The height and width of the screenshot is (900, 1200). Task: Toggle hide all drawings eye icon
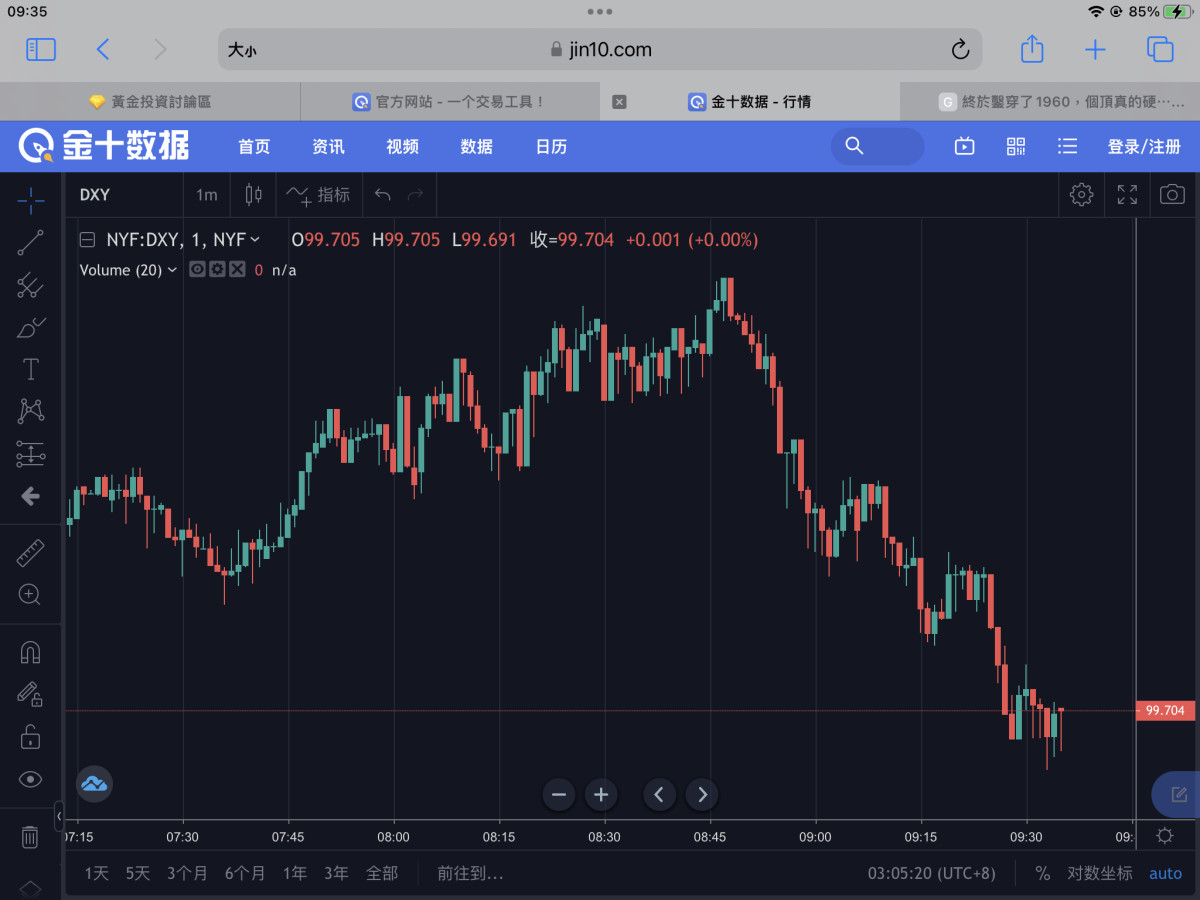31,779
